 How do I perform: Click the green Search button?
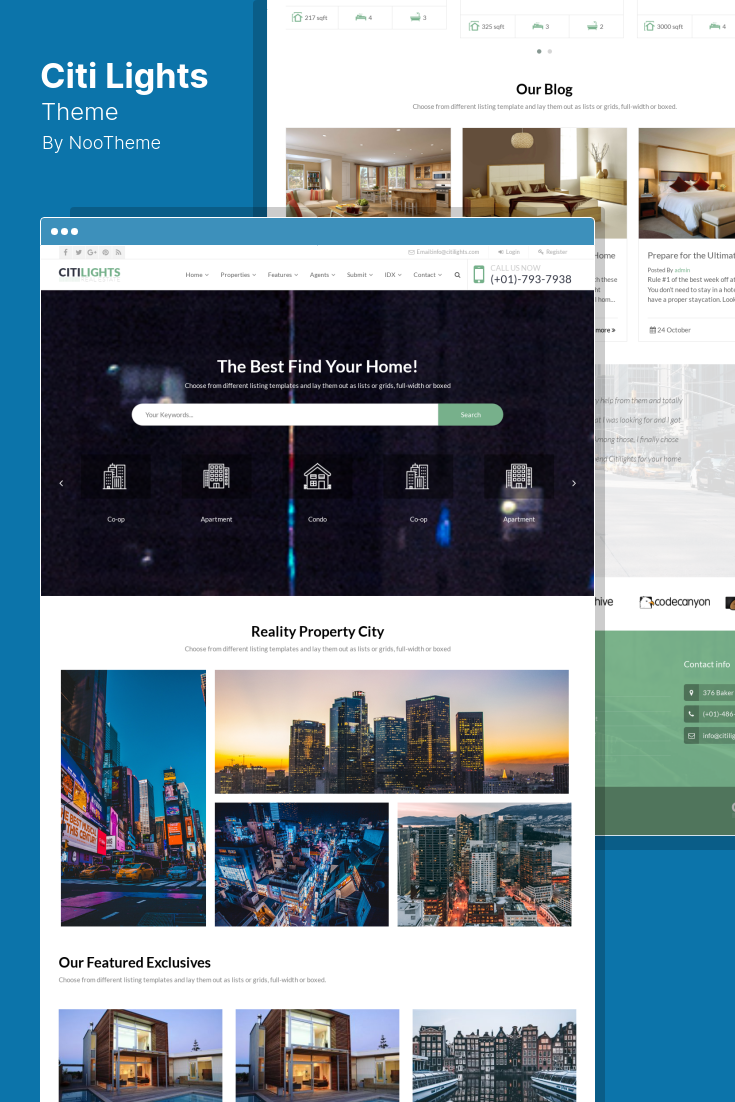(471, 415)
